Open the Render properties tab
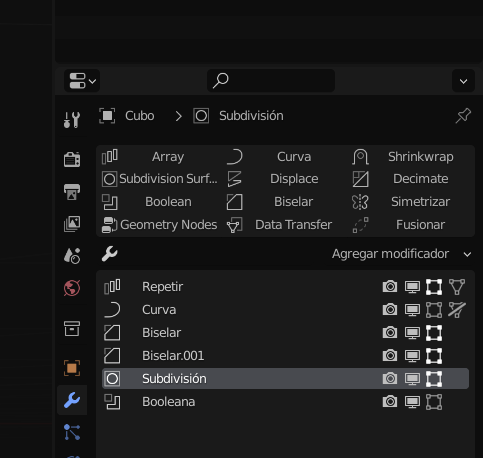Image resolution: width=483 pixels, height=458 pixels. click(x=72, y=159)
